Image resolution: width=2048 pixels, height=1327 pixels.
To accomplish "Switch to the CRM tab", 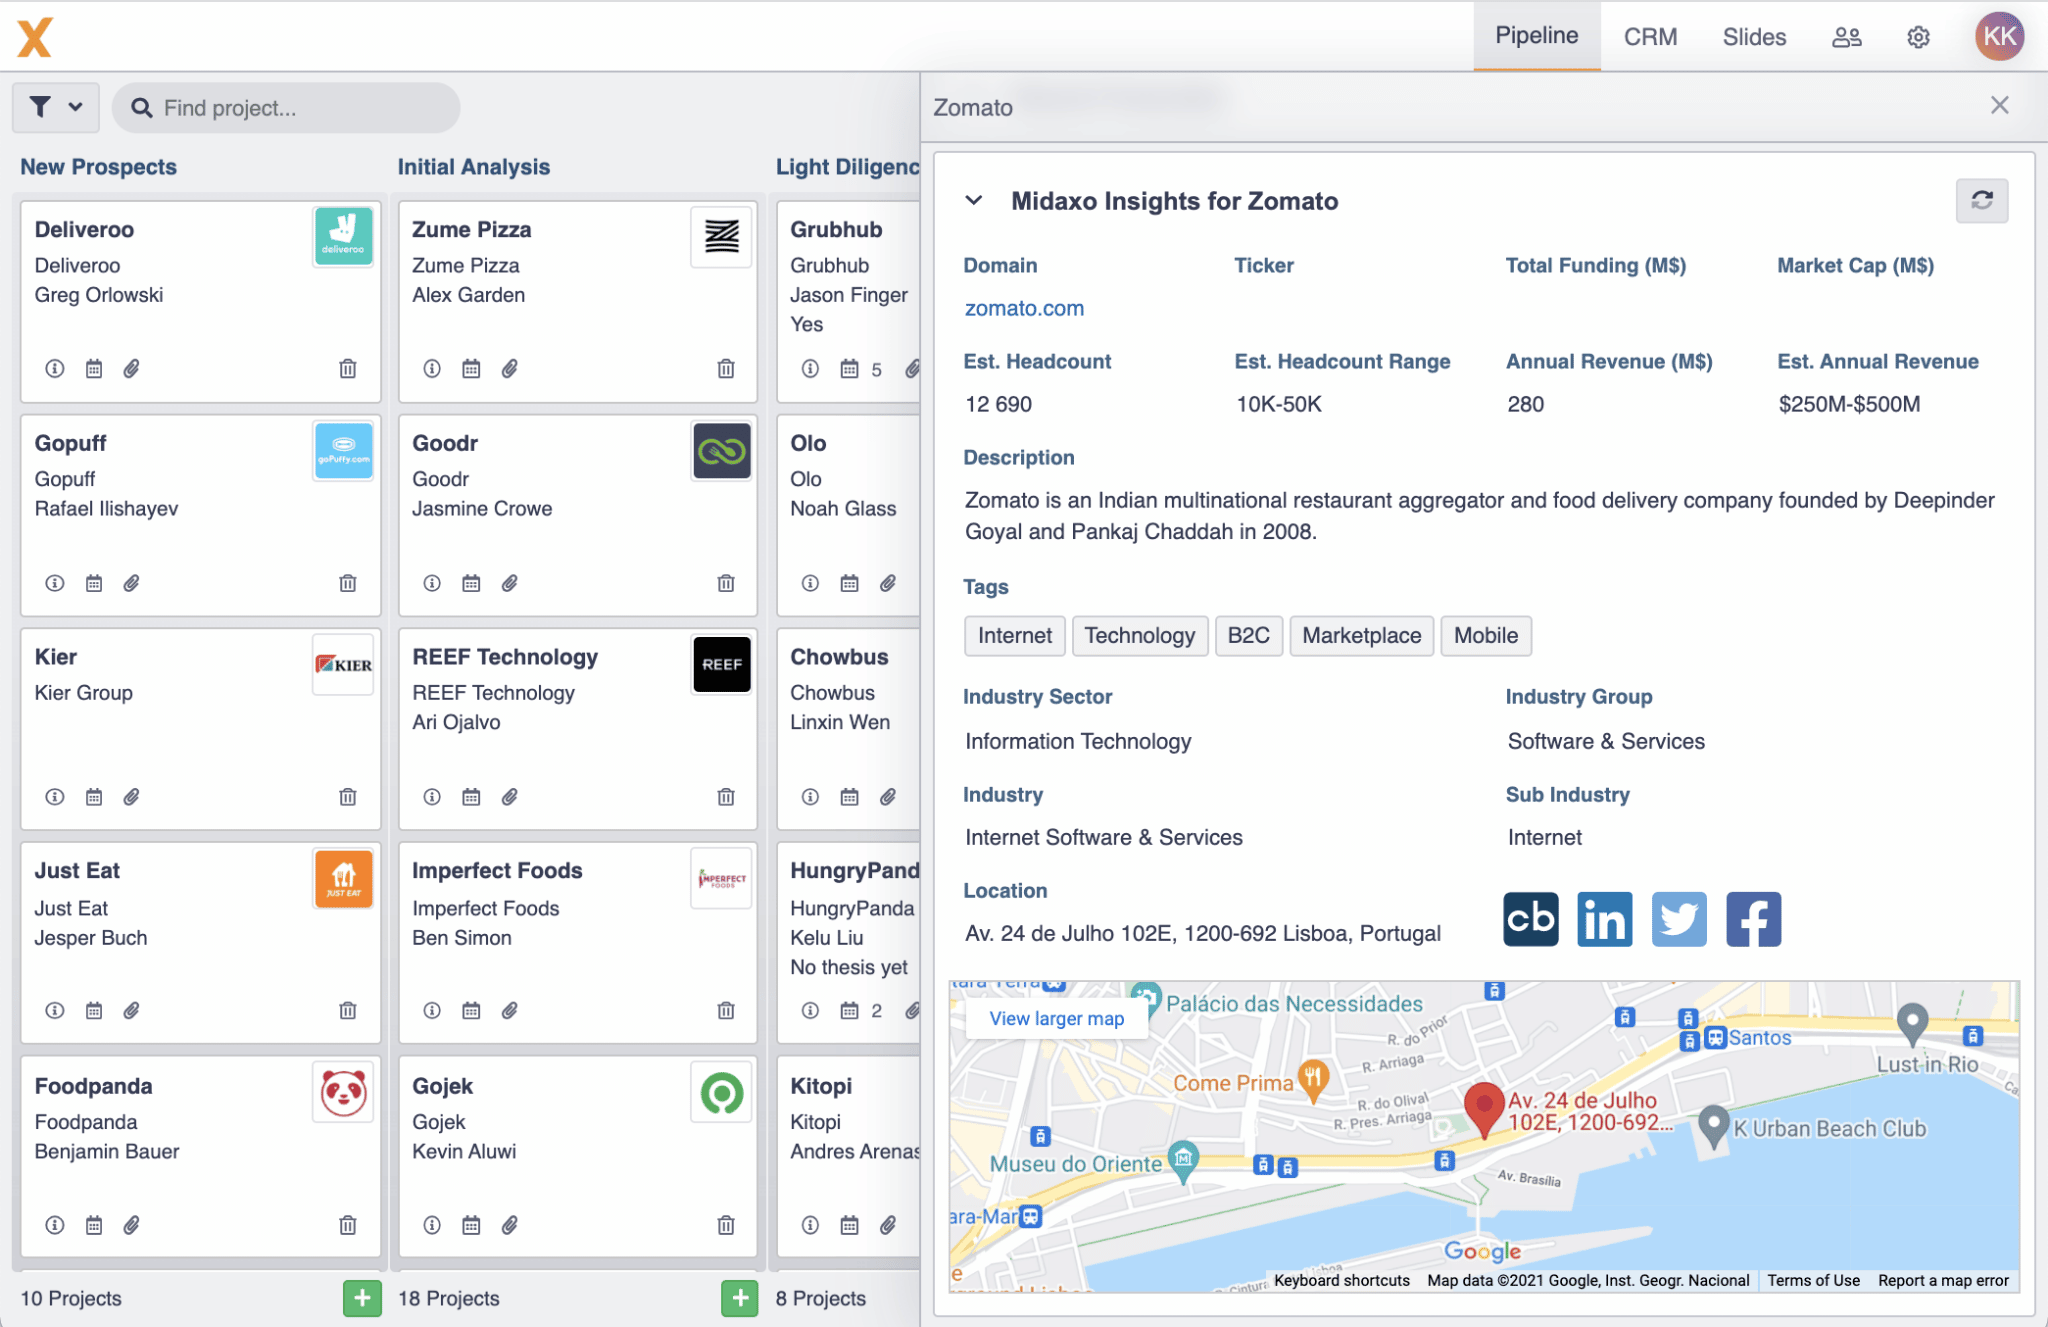I will [x=1650, y=37].
